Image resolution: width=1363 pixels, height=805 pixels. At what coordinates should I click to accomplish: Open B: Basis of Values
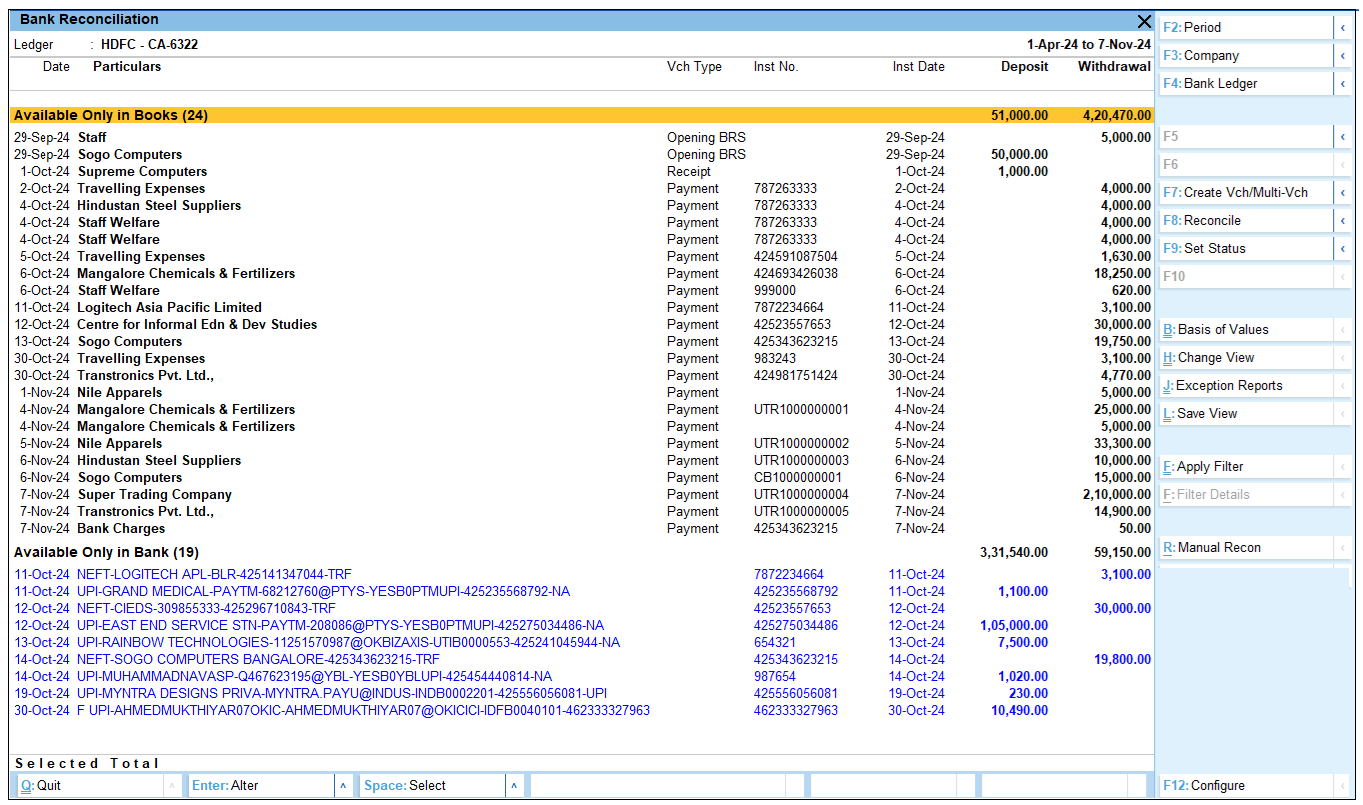click(1246, 330)
